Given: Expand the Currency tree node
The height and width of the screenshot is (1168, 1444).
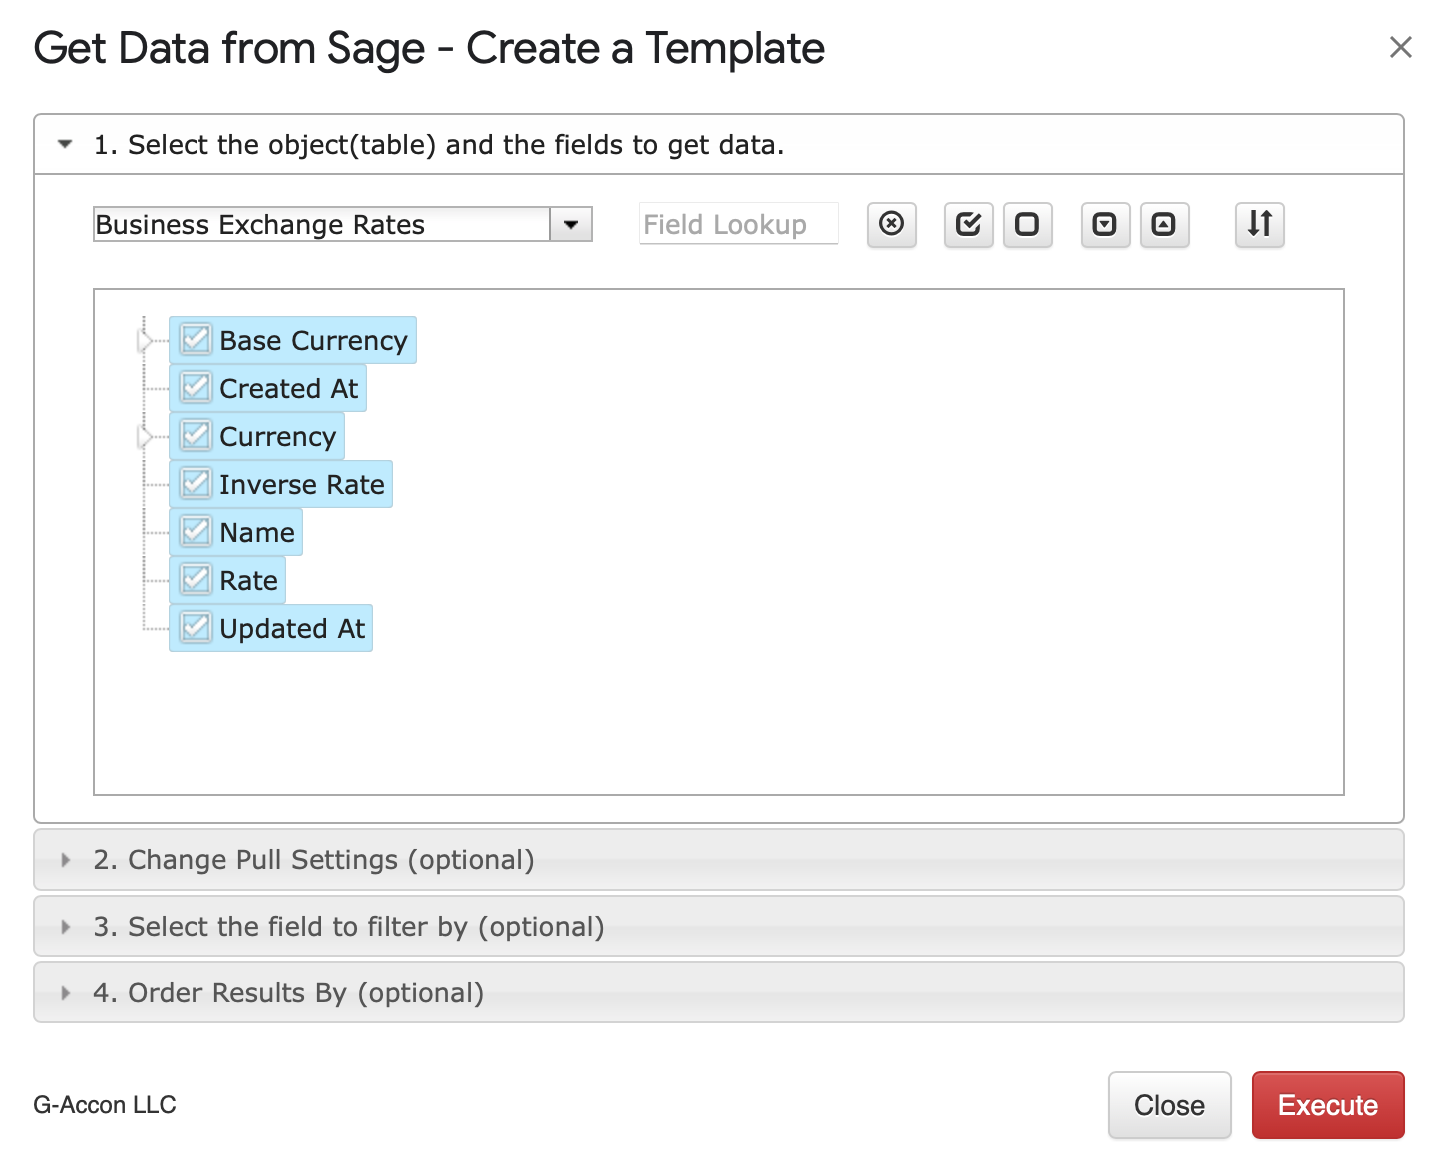Looking at the screenshot, I should coord(146,437).
